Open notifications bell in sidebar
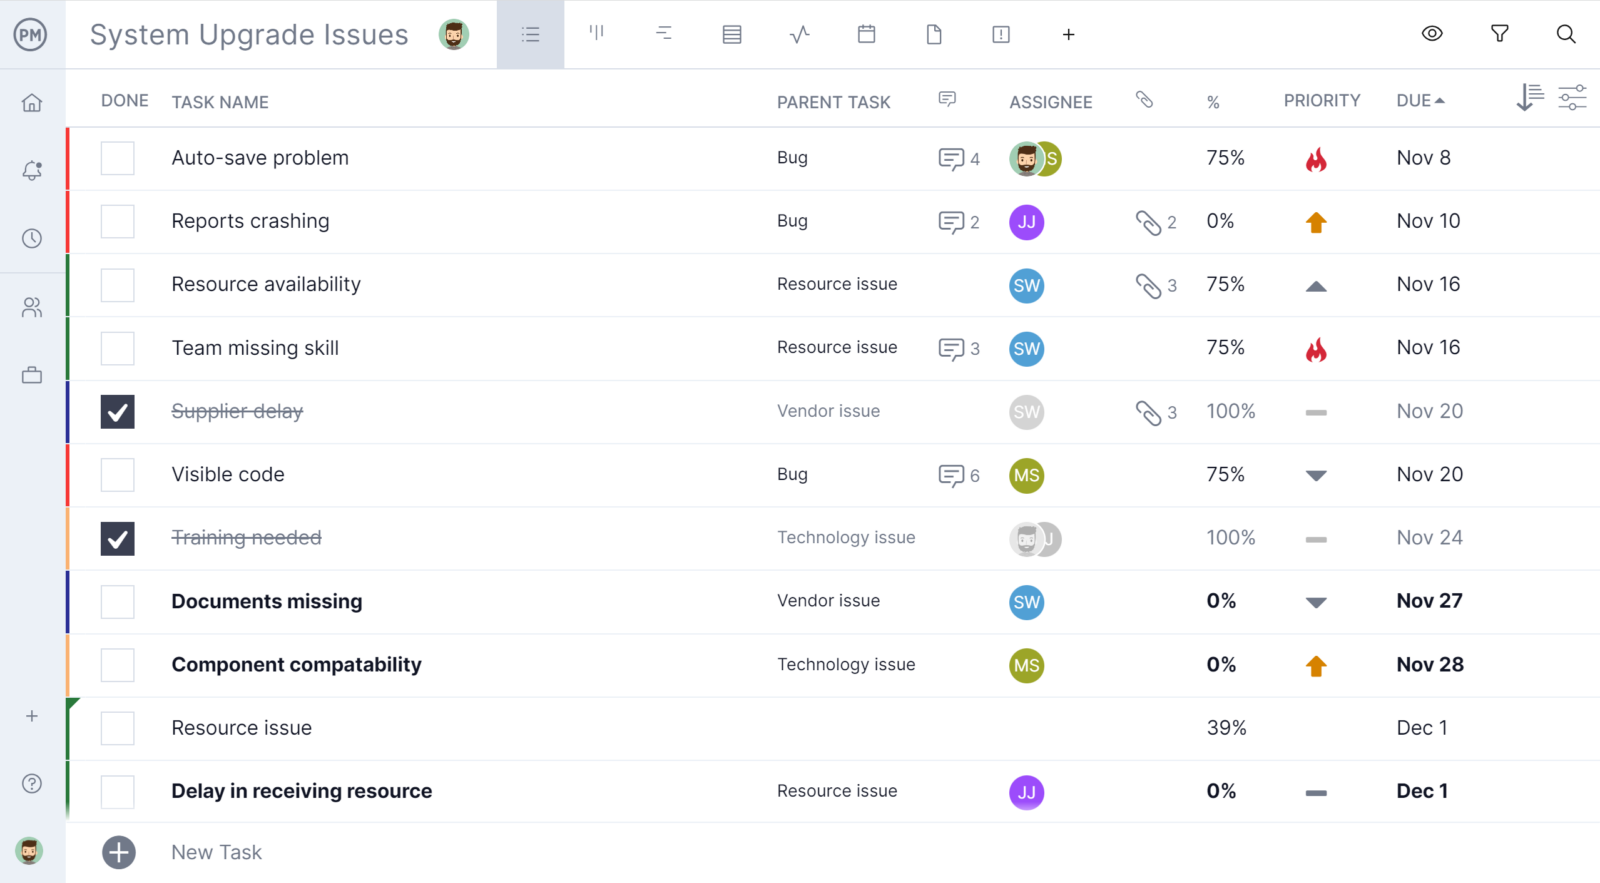 [x=32, y=171]
